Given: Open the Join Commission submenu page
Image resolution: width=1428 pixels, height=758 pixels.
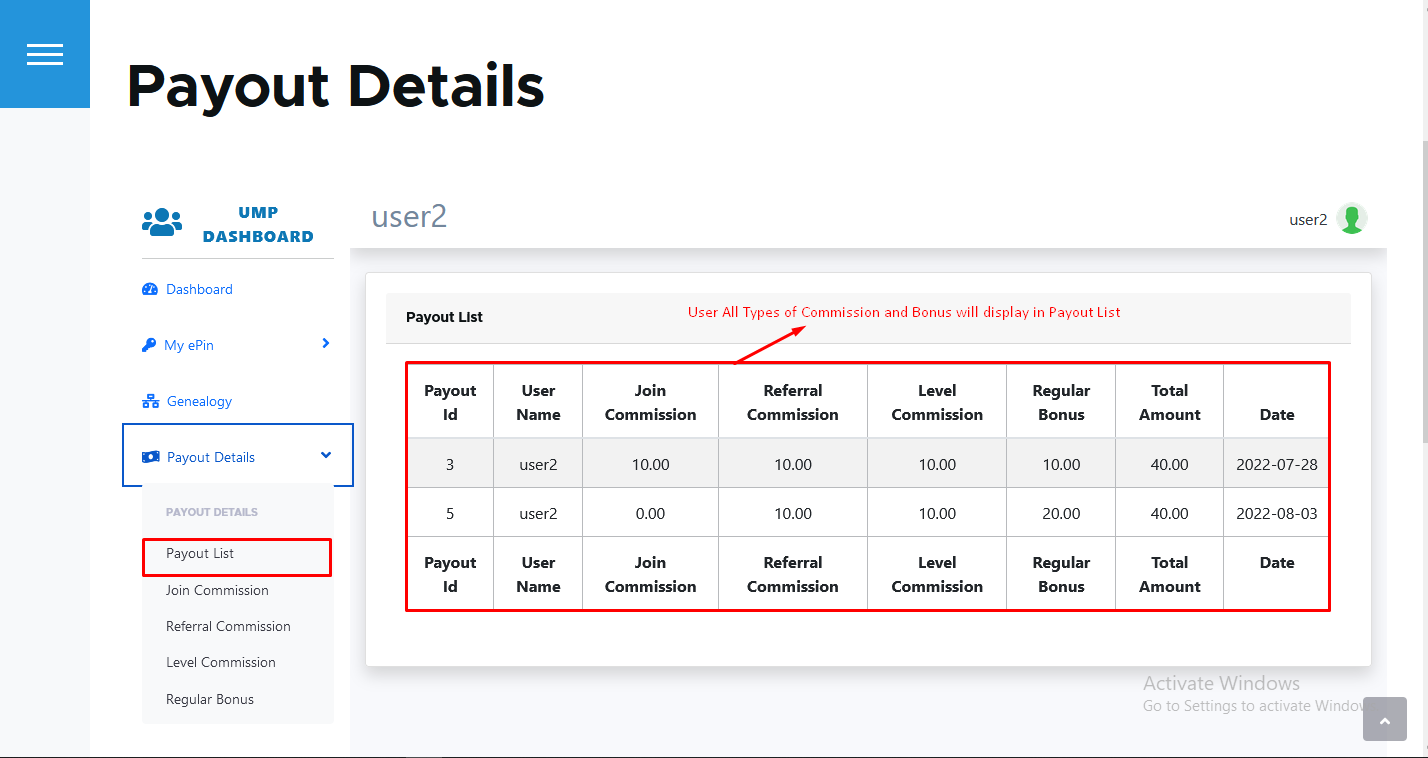Looking at the screenshot, I should point(217,590).
